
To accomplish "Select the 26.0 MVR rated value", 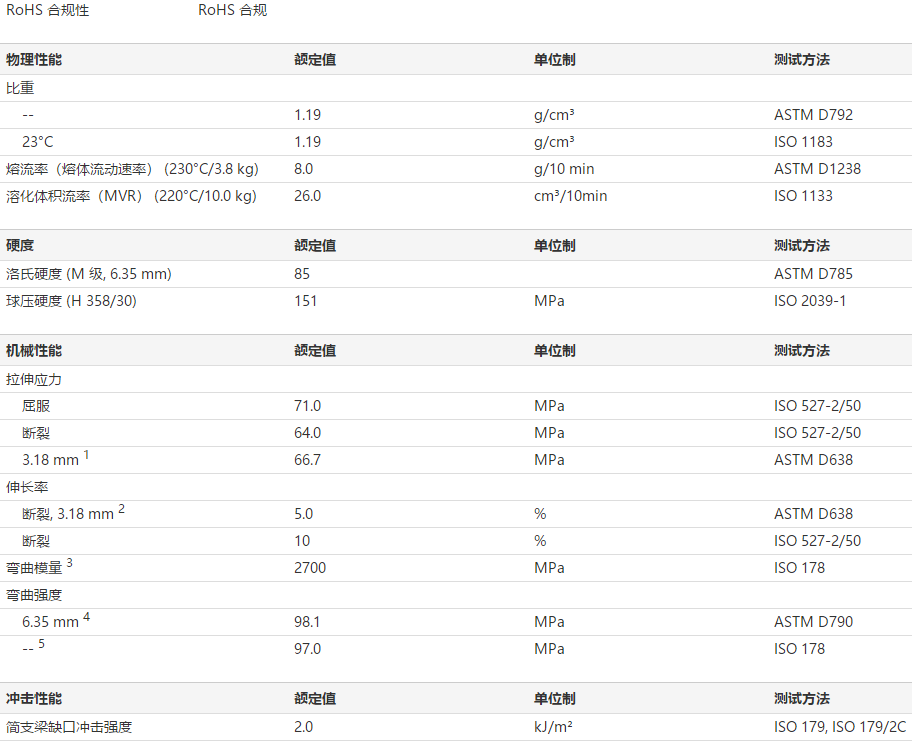I will [x=308, y=196].
